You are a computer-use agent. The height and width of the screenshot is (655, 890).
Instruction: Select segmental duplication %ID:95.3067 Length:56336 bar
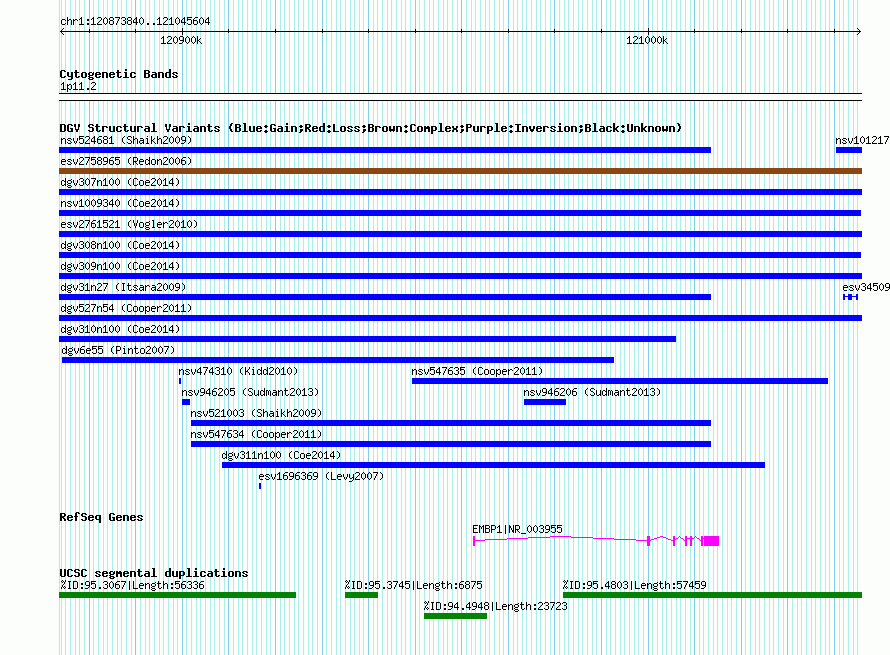(178, 595)
